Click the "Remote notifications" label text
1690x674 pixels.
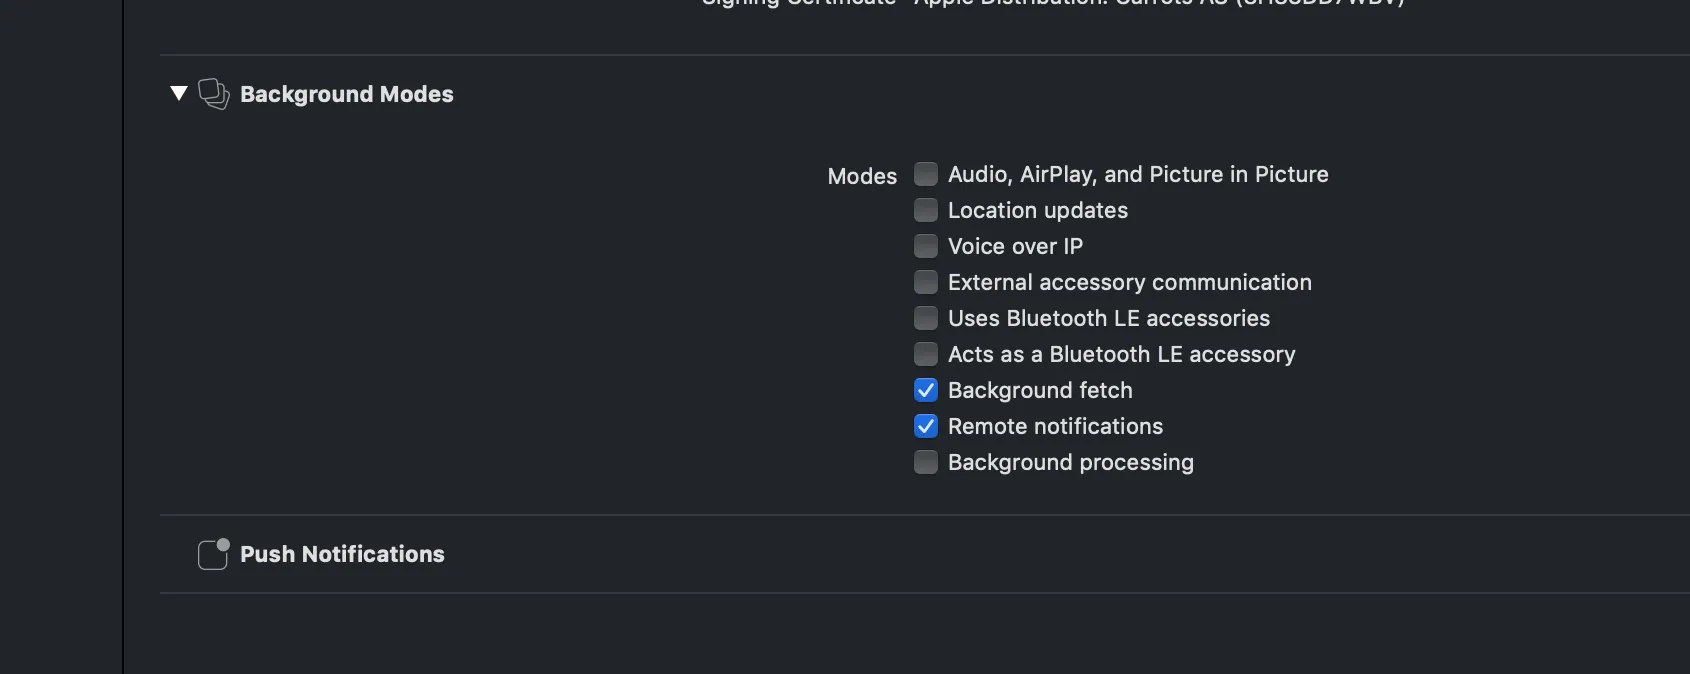1055,426
